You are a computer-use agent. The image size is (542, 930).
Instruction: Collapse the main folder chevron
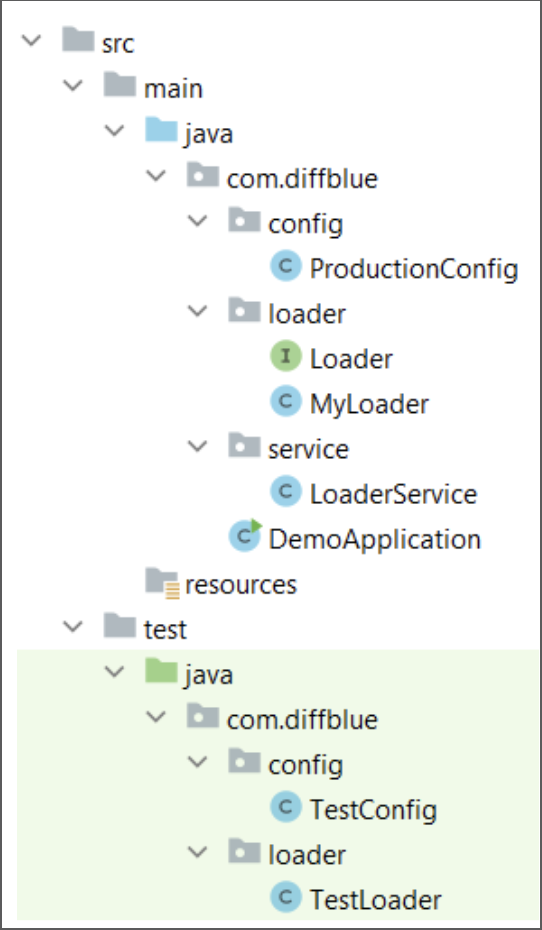[72, 86]
